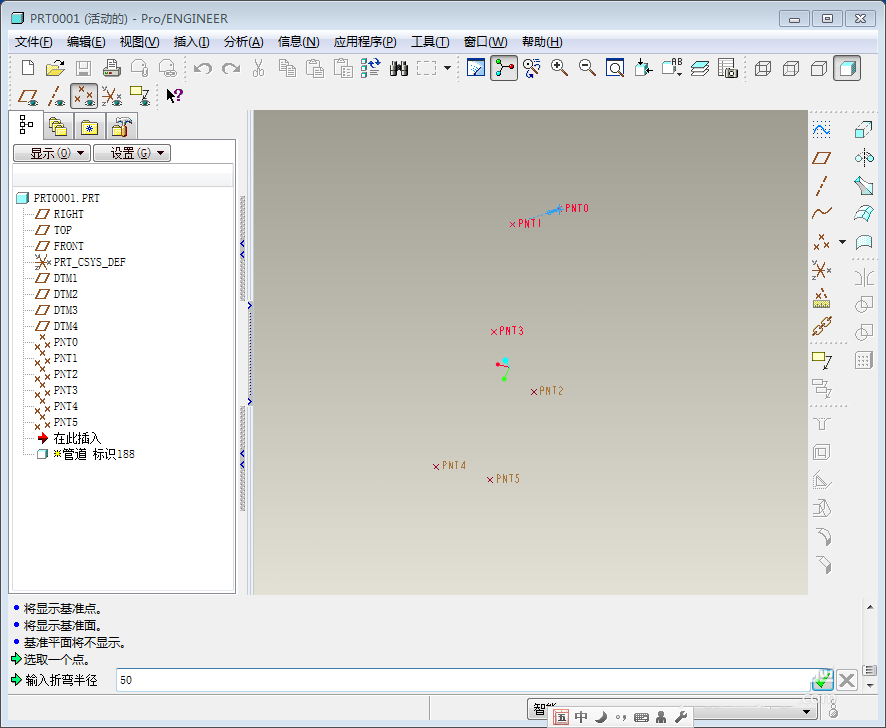886x728 pixels.
Task: Click the bend radius input field
Action: coord(463,680)
